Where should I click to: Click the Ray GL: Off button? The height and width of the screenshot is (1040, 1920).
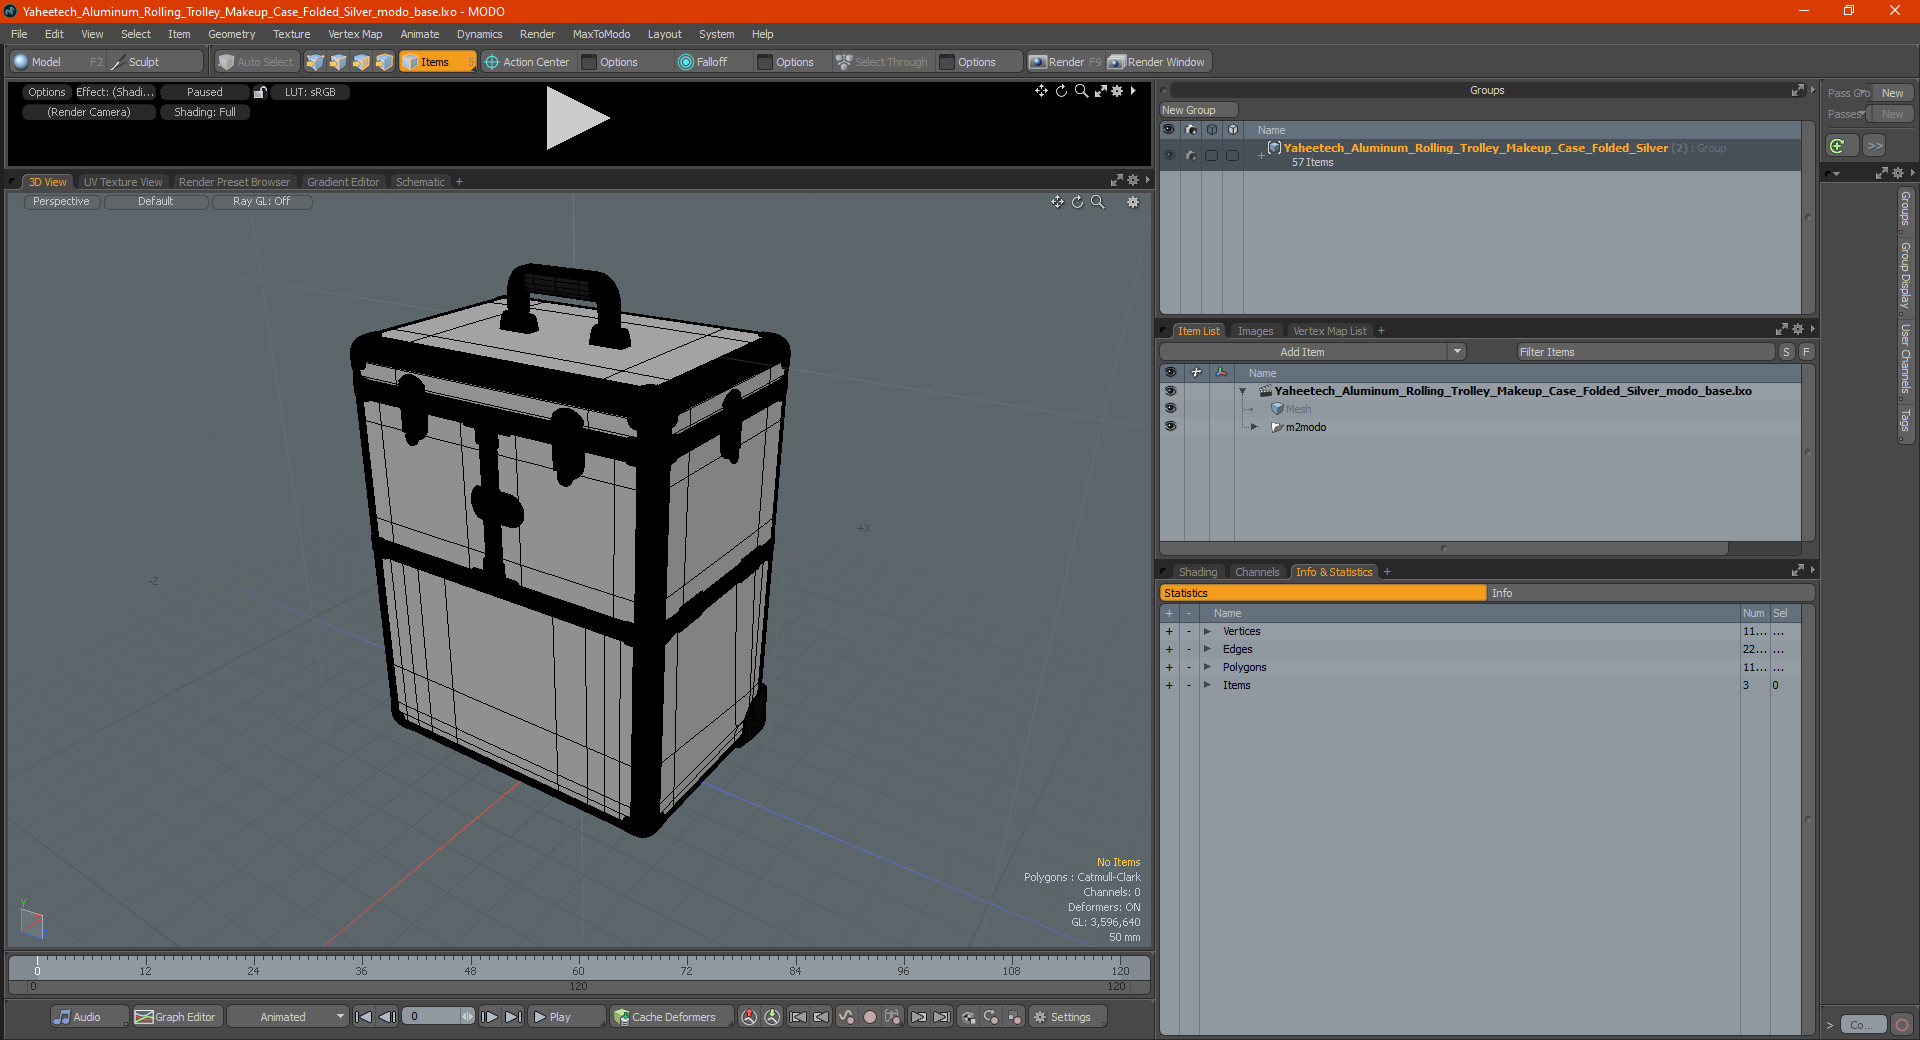(x=261, y=202)
